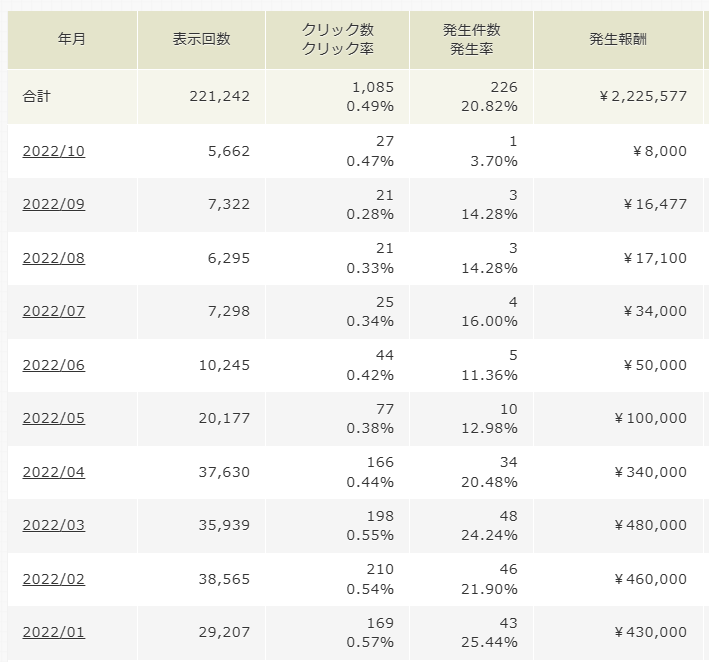Viewport: 709px width, 662px height.
Task: Select impressions value 10,245
Action: tap(224, 365)
